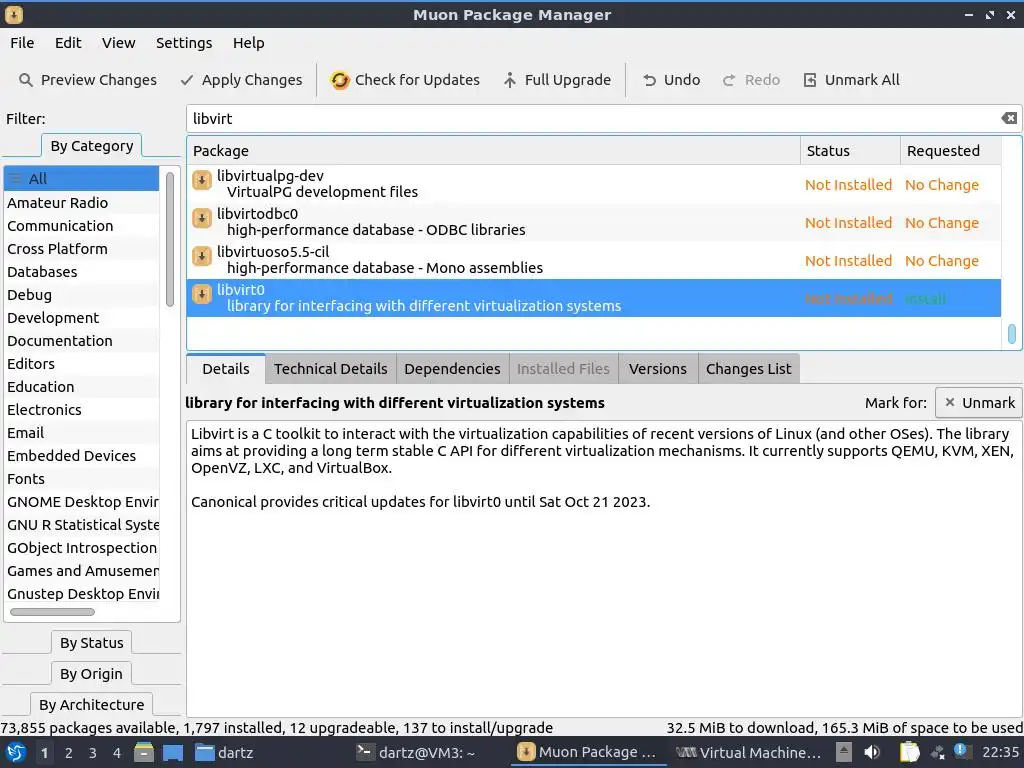Screen dimensions: 1024x768
Task: Select the Development category
Action: (82, 318)
